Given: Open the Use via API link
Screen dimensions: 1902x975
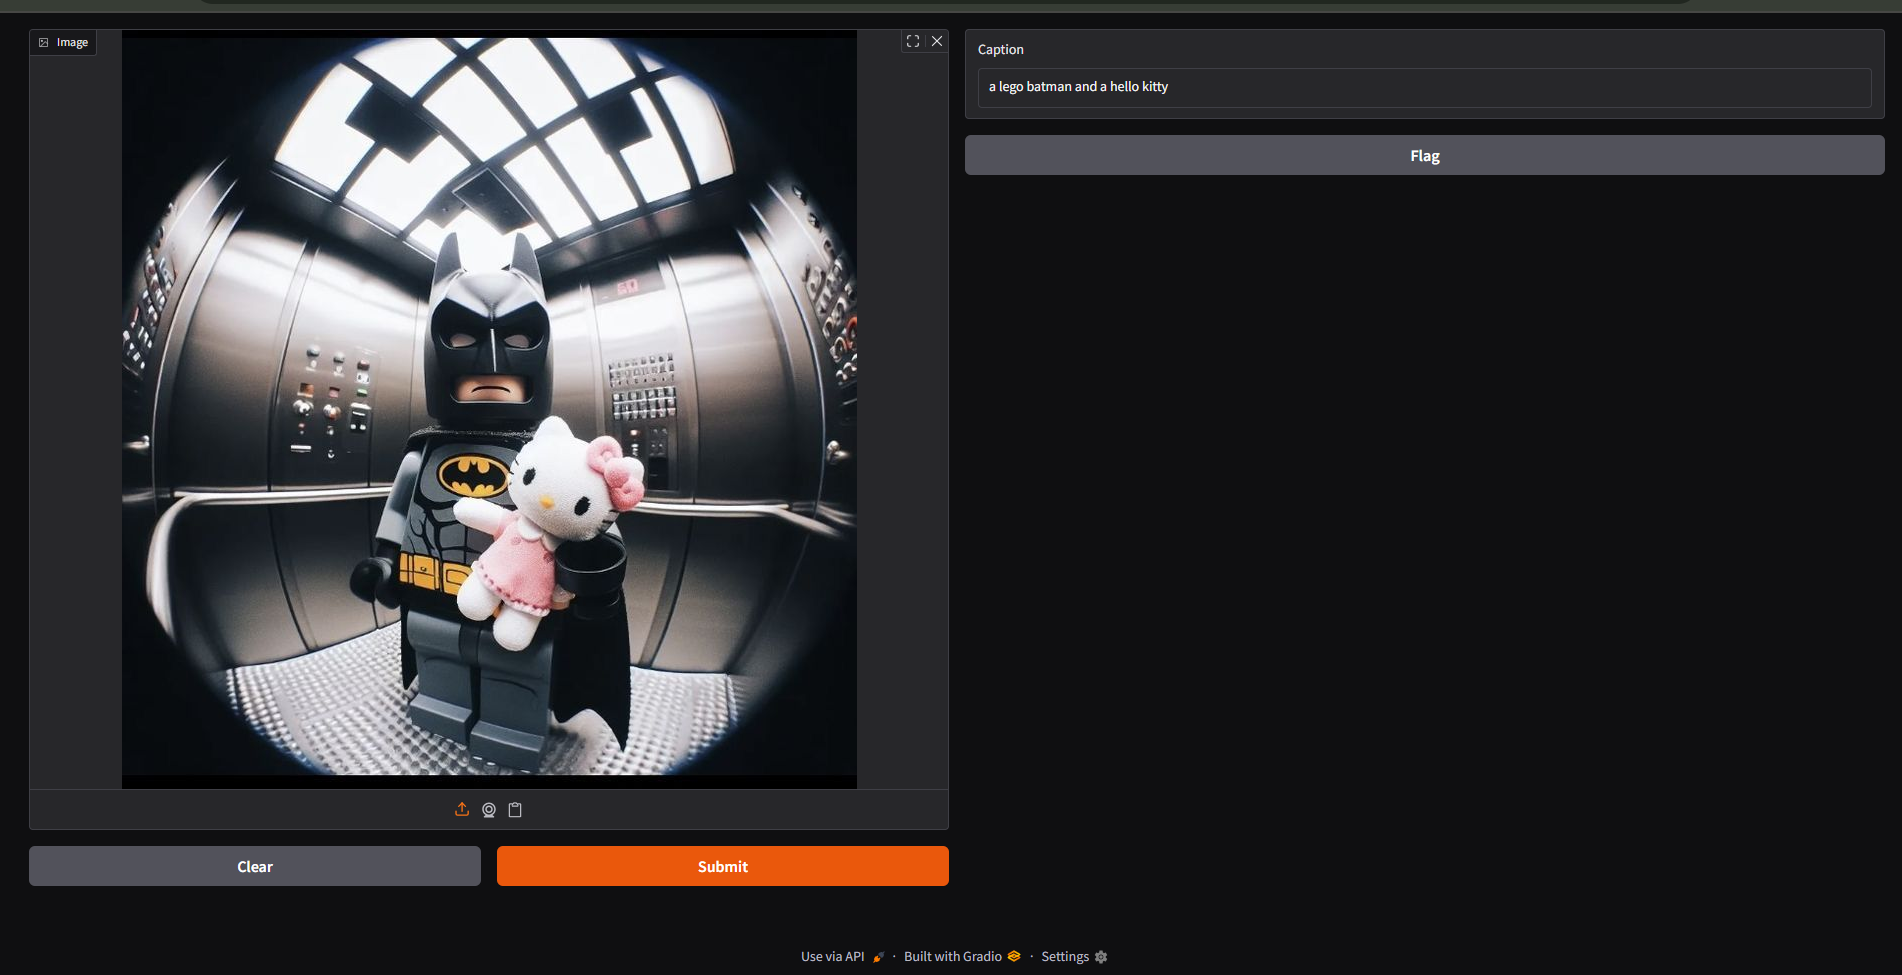Looking at the screenshot, I should click(843, 956).
